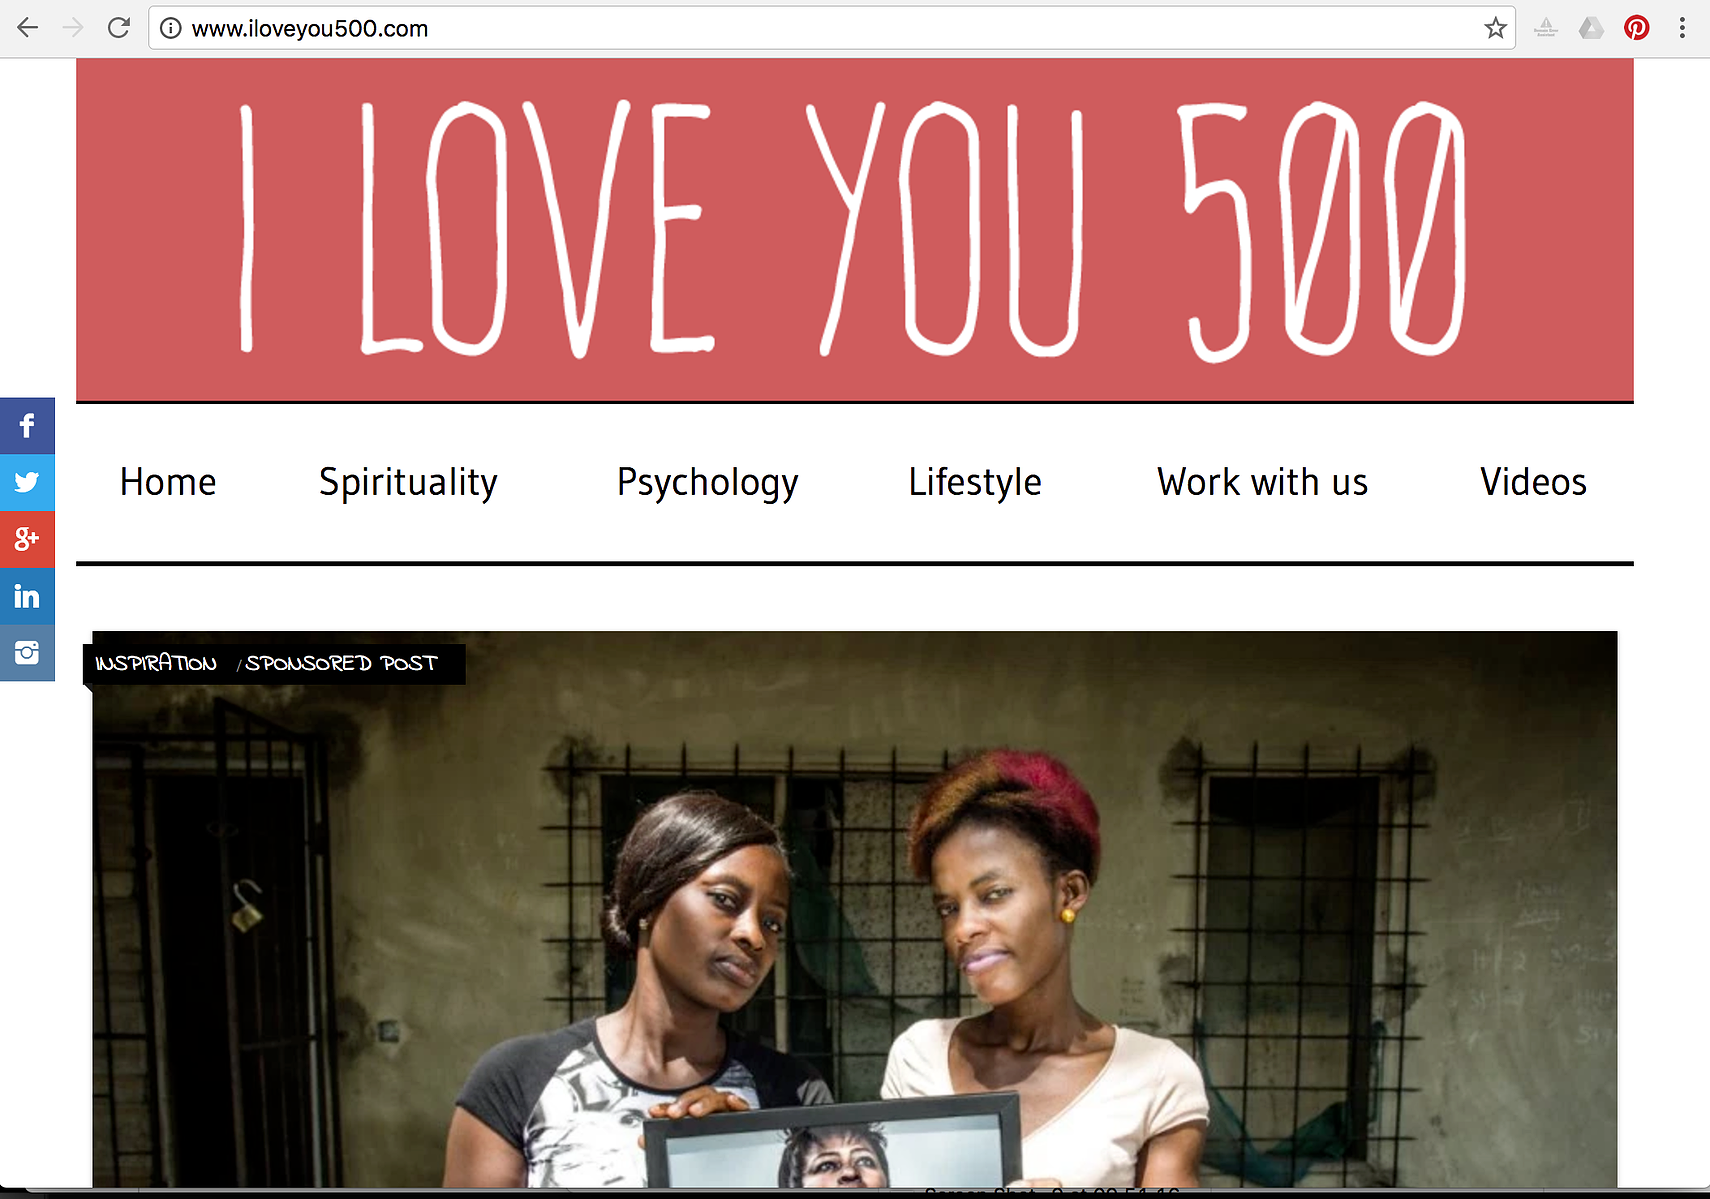
Task: Open the Instagram sidebar icon
Action: pos(27,653)
